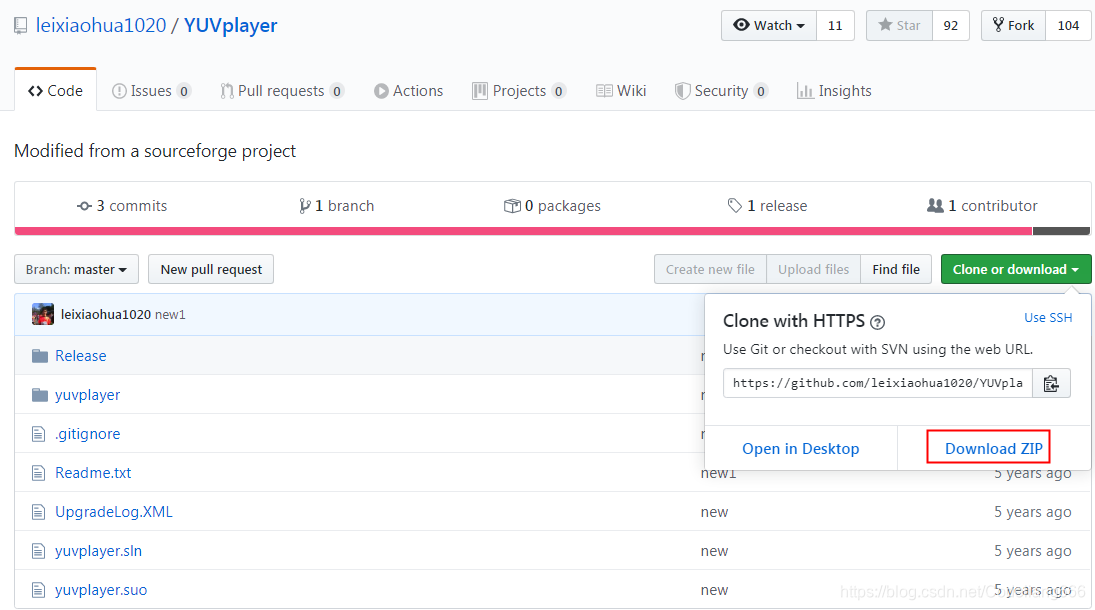Click the yuvplayer folder icon
This screenshot has width=1095, height=610.
coord(40,395)
